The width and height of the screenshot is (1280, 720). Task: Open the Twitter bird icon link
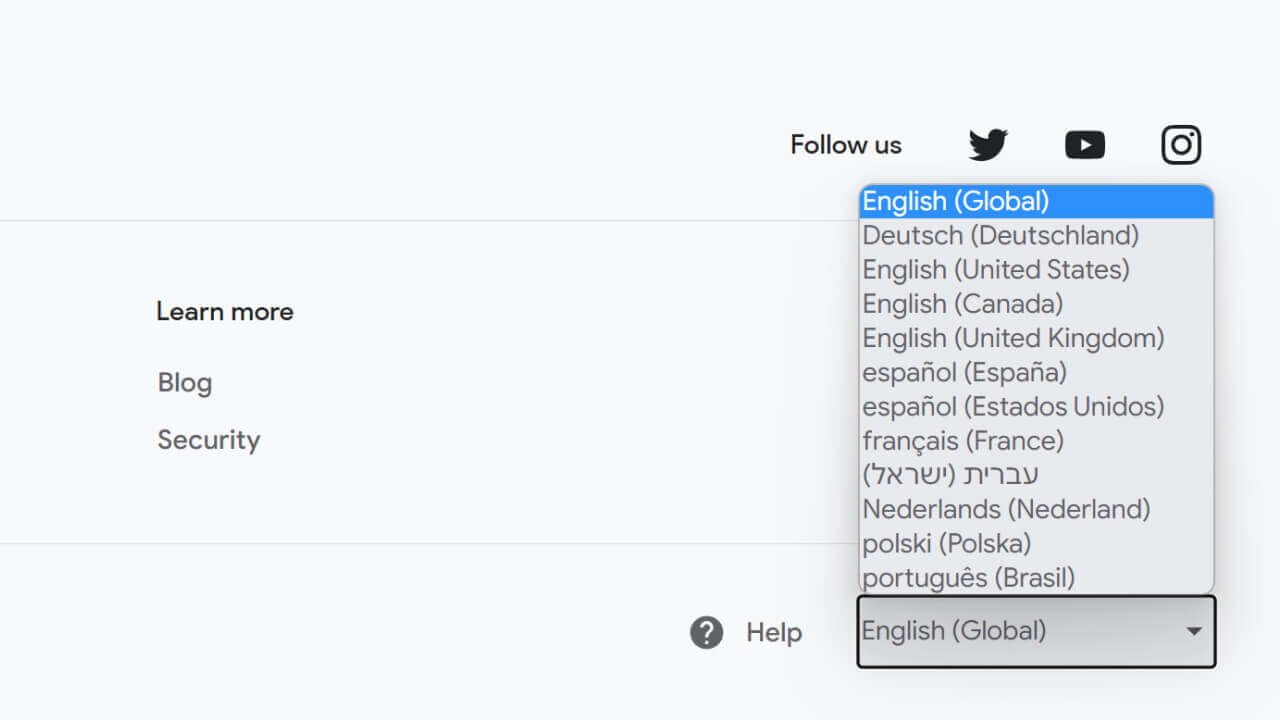pyautogui.click(x=988, y=145)
